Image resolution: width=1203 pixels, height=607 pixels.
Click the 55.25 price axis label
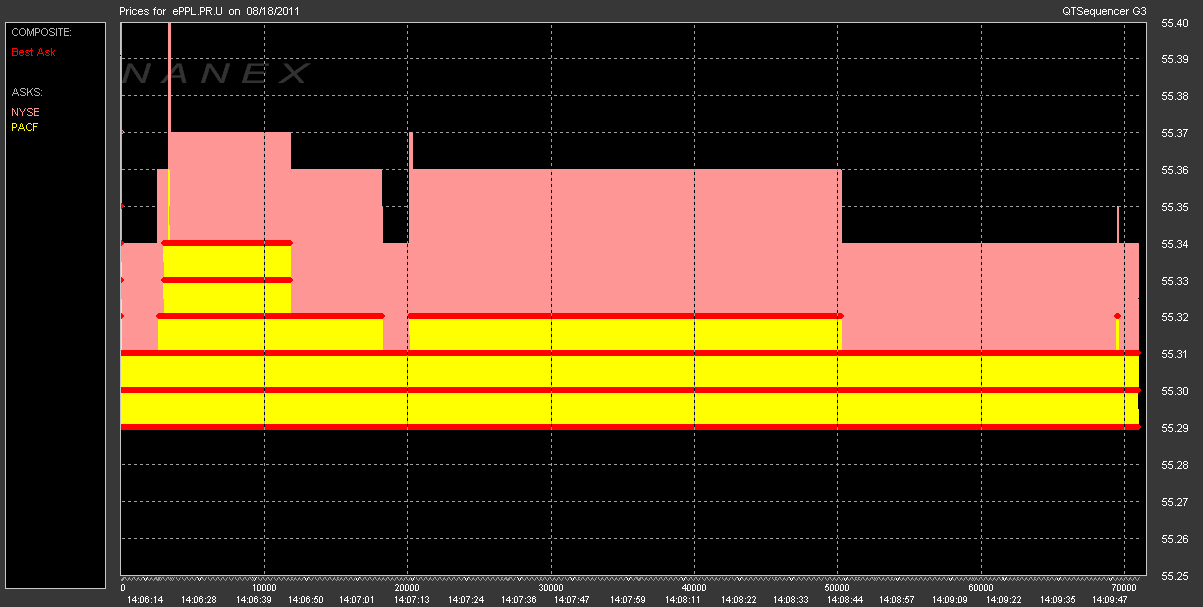coord(1174,576)
